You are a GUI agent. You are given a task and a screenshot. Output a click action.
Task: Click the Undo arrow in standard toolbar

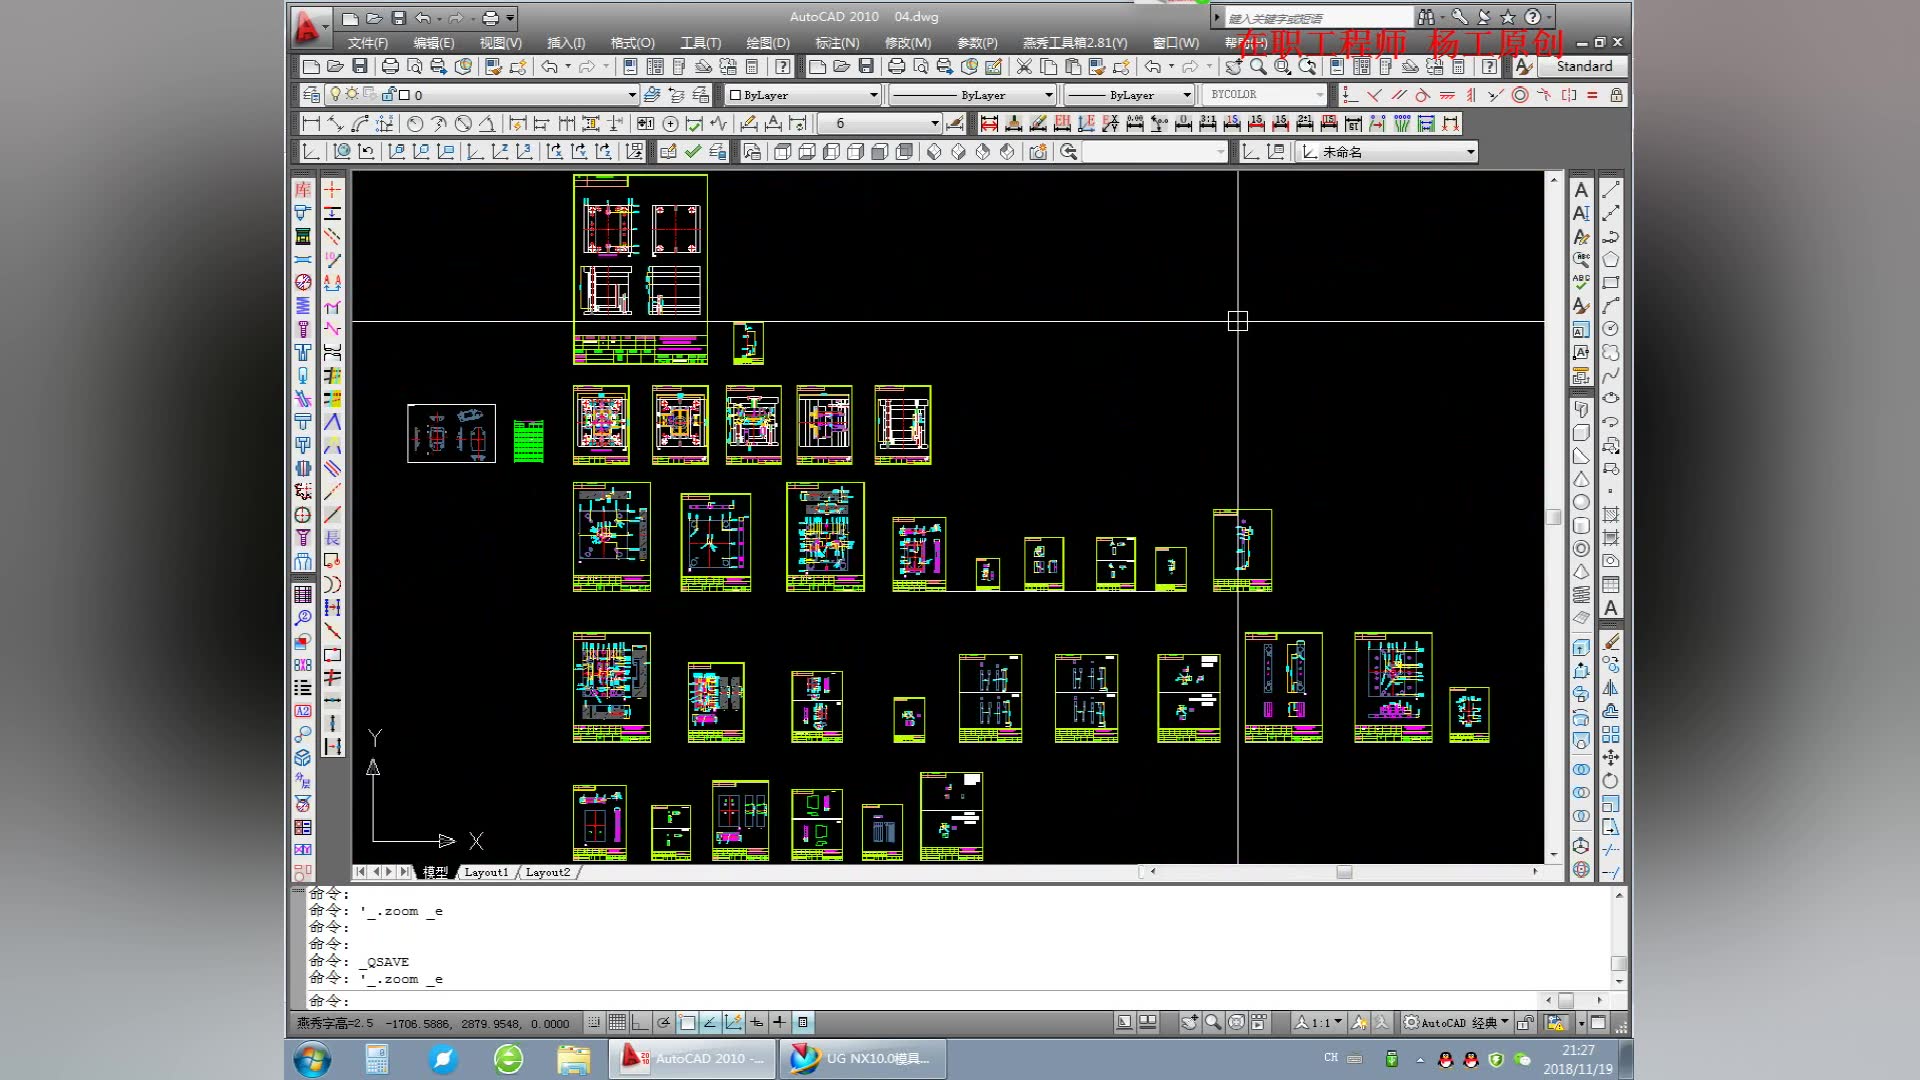click(550, 66)
